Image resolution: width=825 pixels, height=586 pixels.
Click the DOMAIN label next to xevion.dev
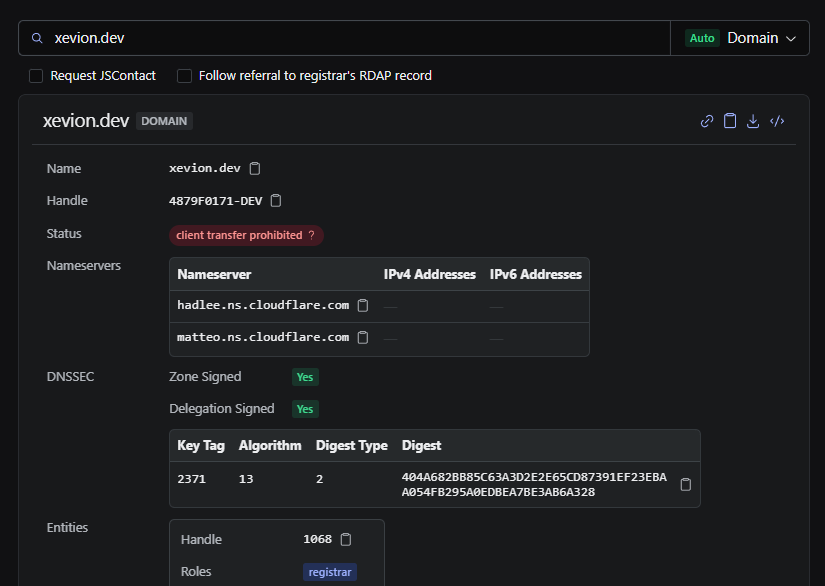point(163,121)
